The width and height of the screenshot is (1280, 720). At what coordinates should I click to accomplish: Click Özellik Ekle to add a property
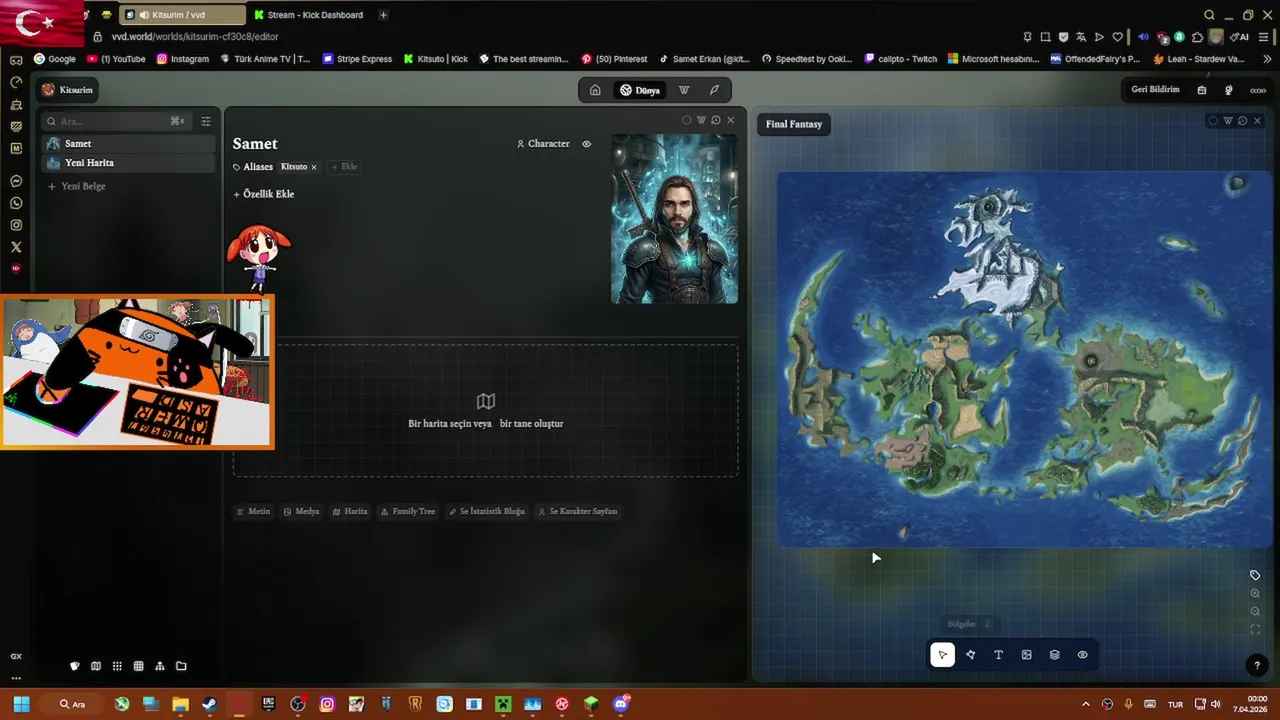click(264, 194)
